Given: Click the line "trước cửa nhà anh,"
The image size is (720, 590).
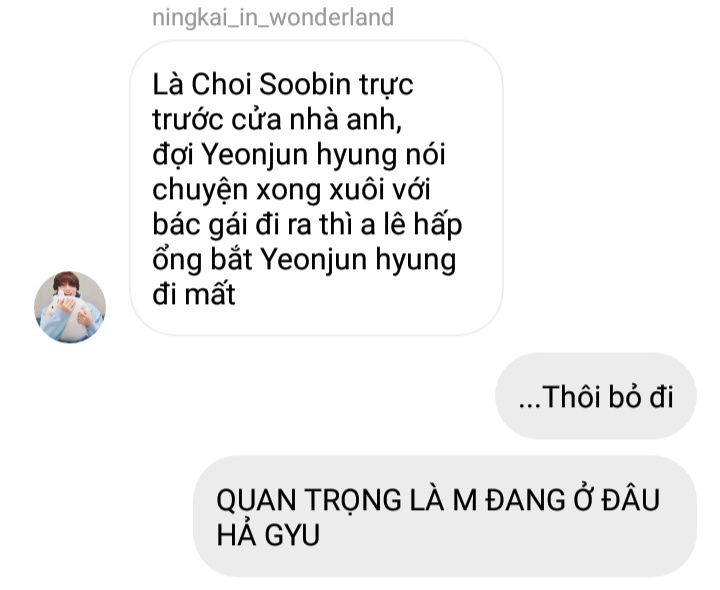Looking at the screenshot, I should pyautogui.click(x=277, y=120).
